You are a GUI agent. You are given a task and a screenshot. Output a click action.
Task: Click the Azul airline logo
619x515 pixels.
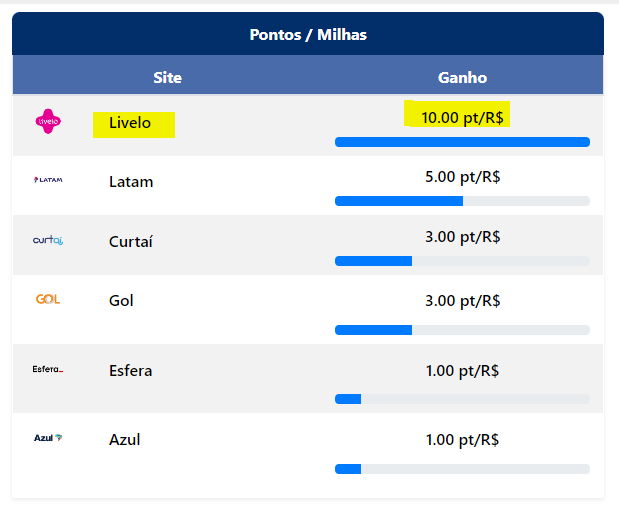coord(48,438)
